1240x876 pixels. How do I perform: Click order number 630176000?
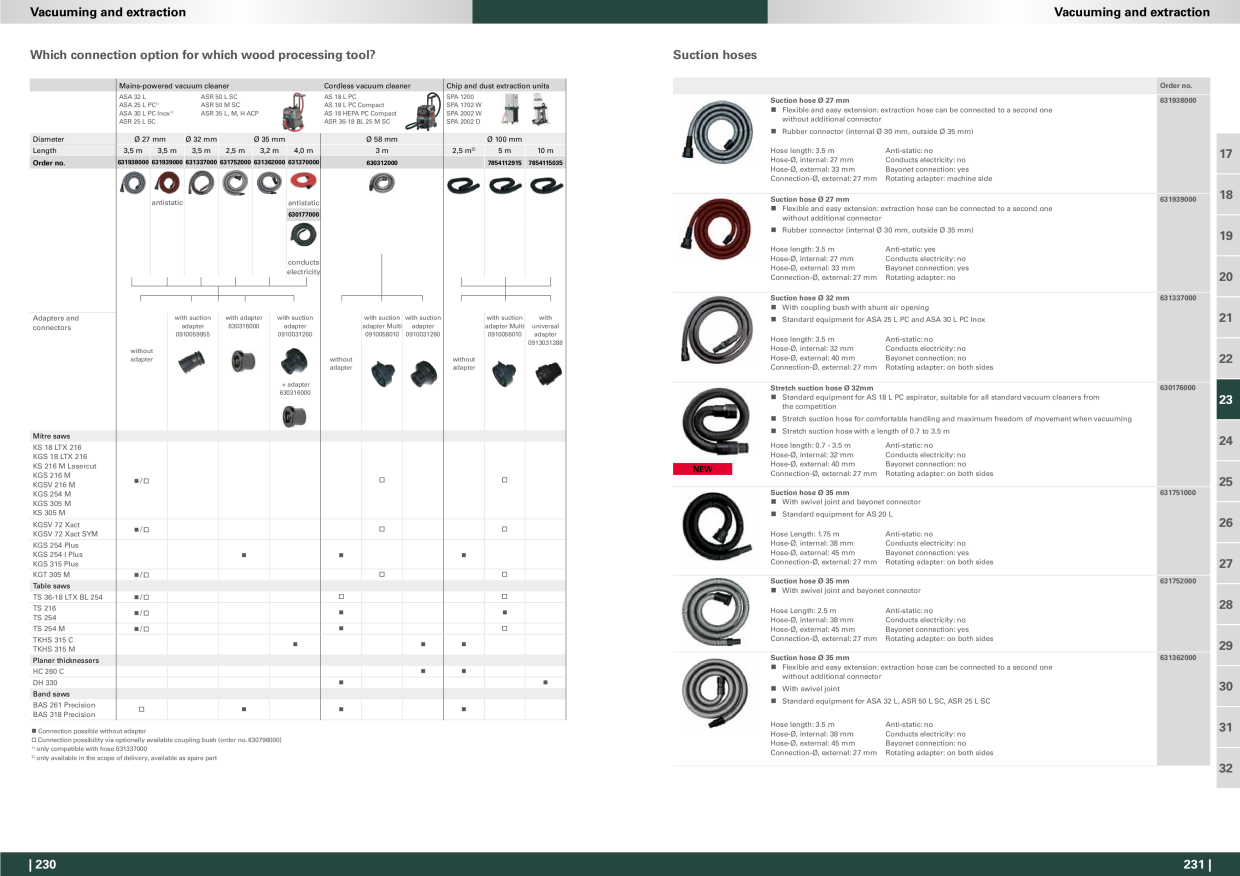(x=1178, y=387)
